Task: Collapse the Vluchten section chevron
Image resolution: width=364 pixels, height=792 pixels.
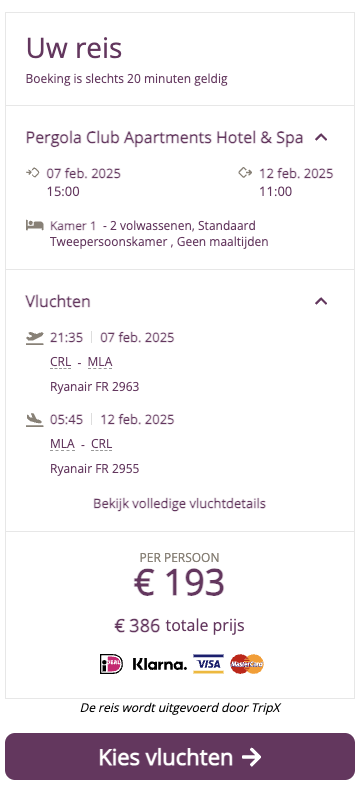Action: click(x=321, y=301)
